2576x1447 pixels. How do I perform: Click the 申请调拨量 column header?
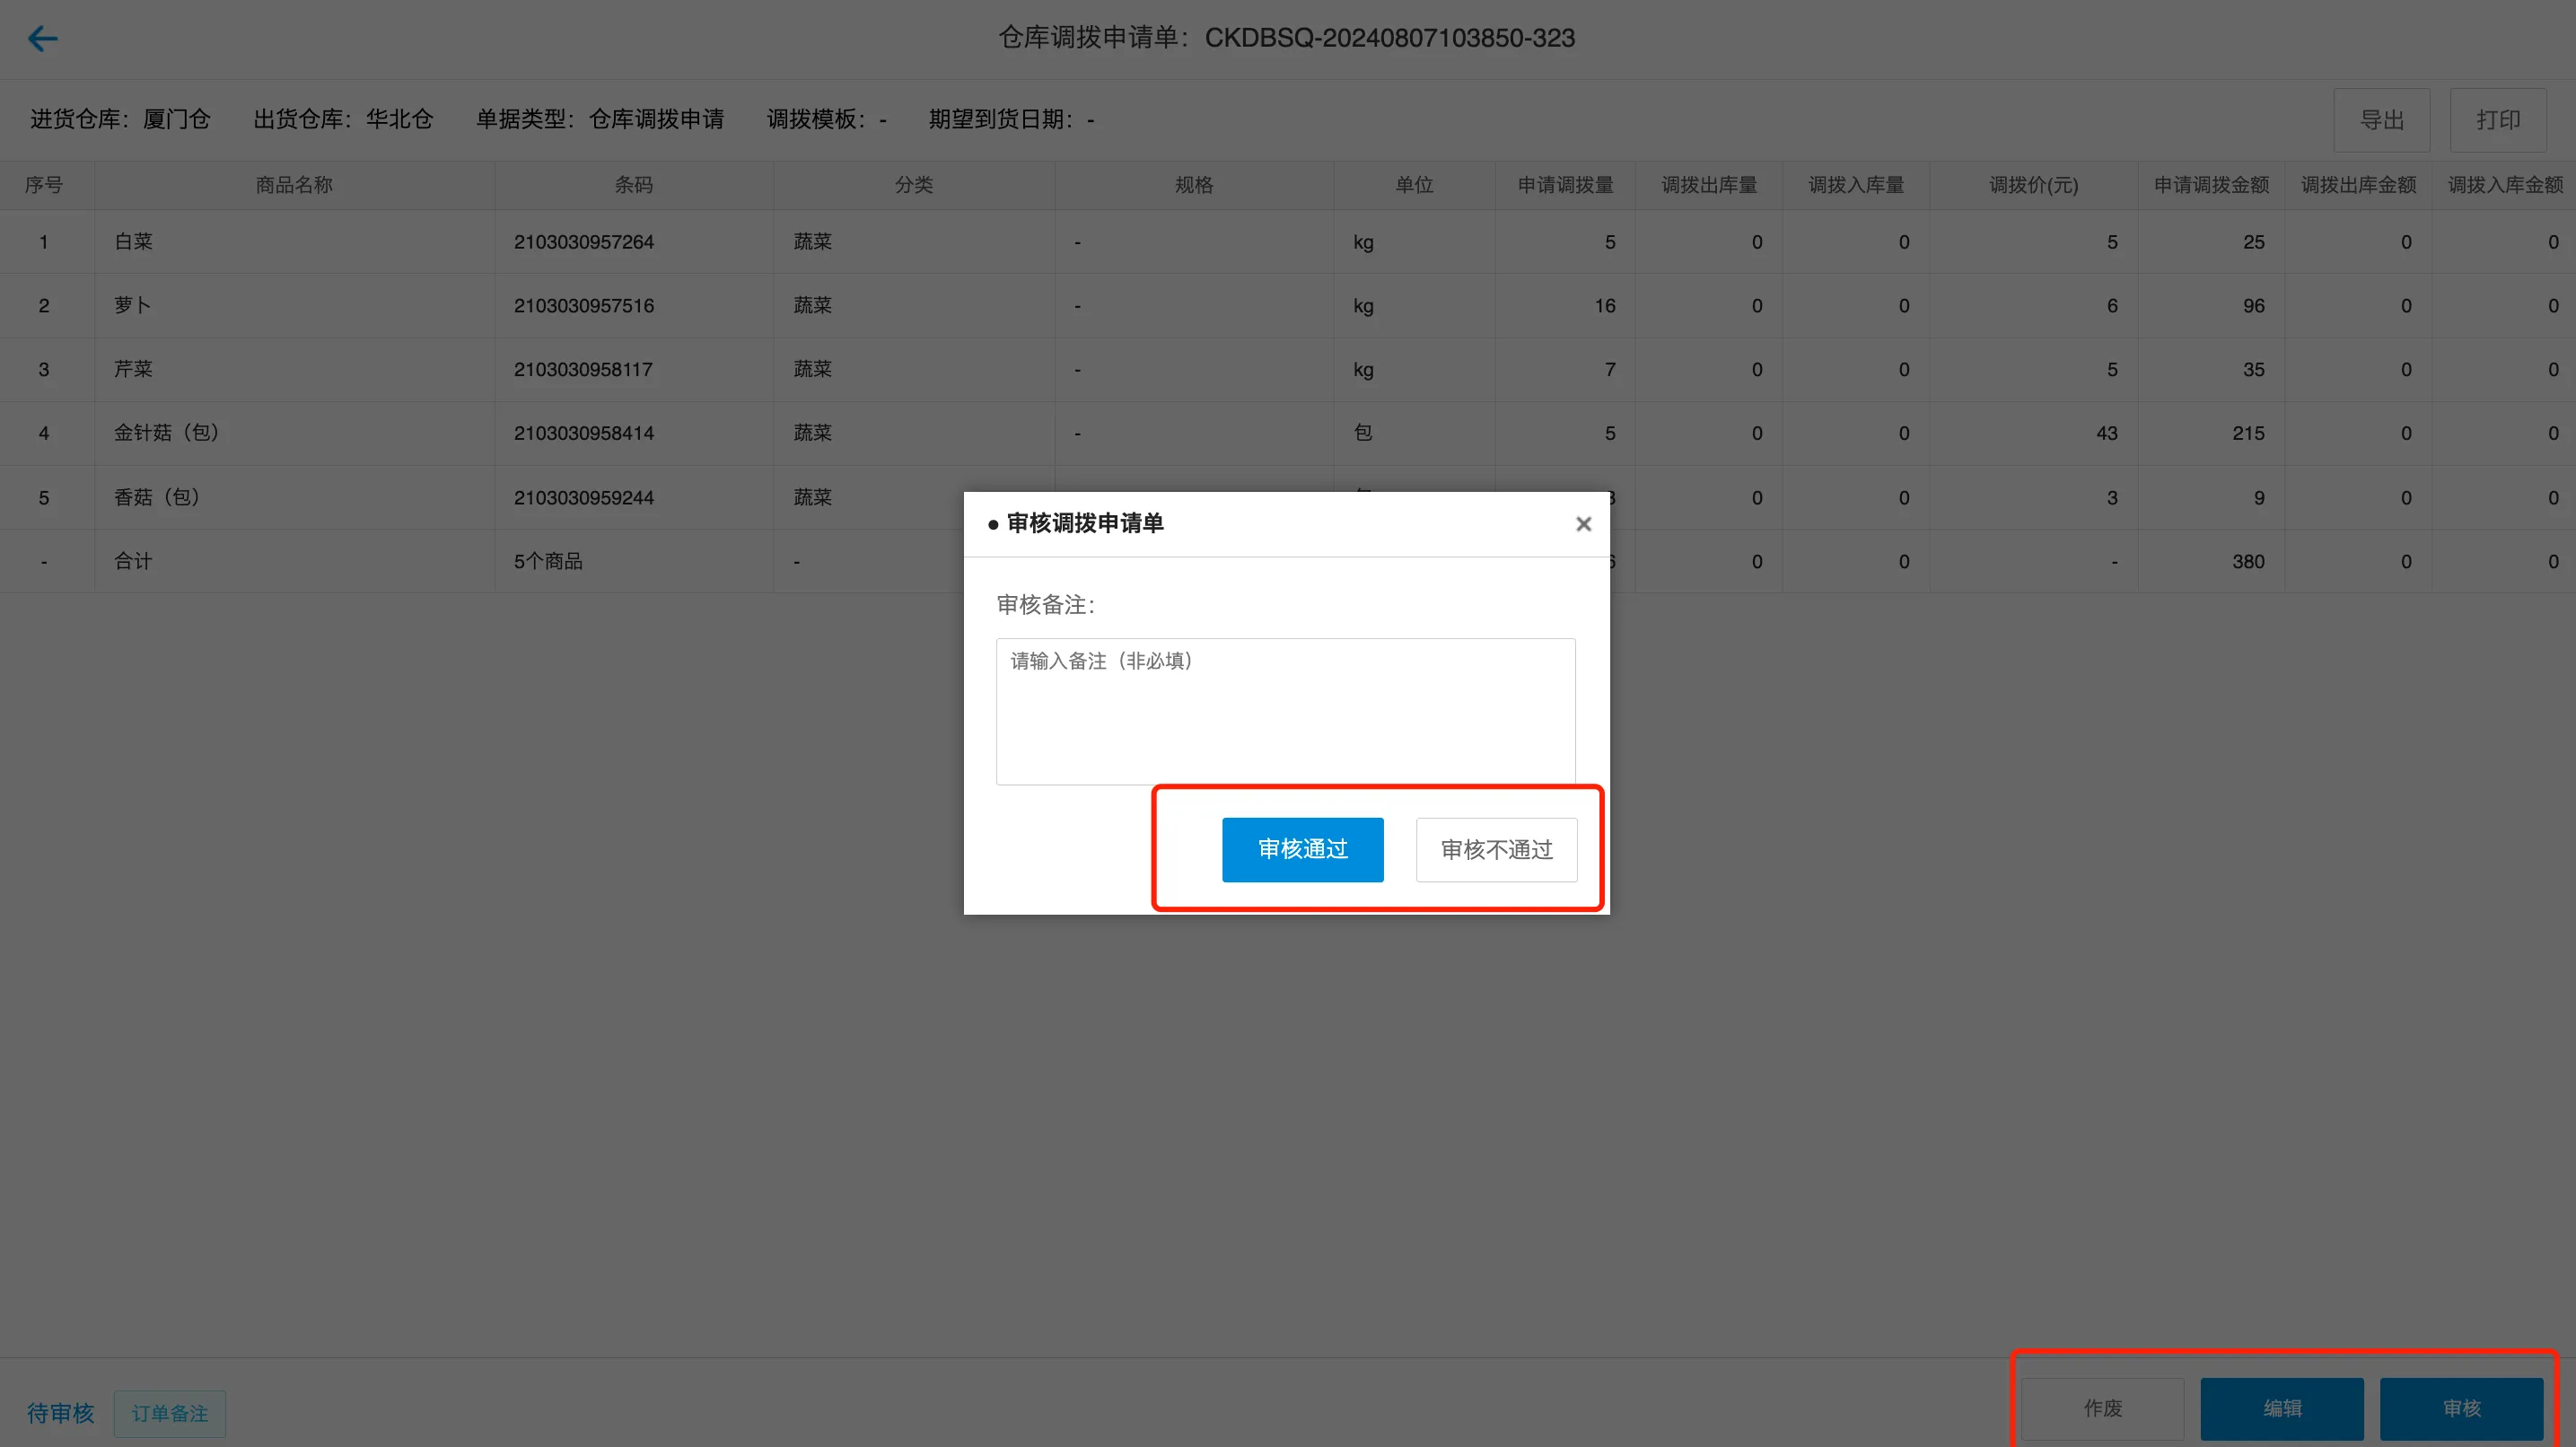coord(1565,184)
